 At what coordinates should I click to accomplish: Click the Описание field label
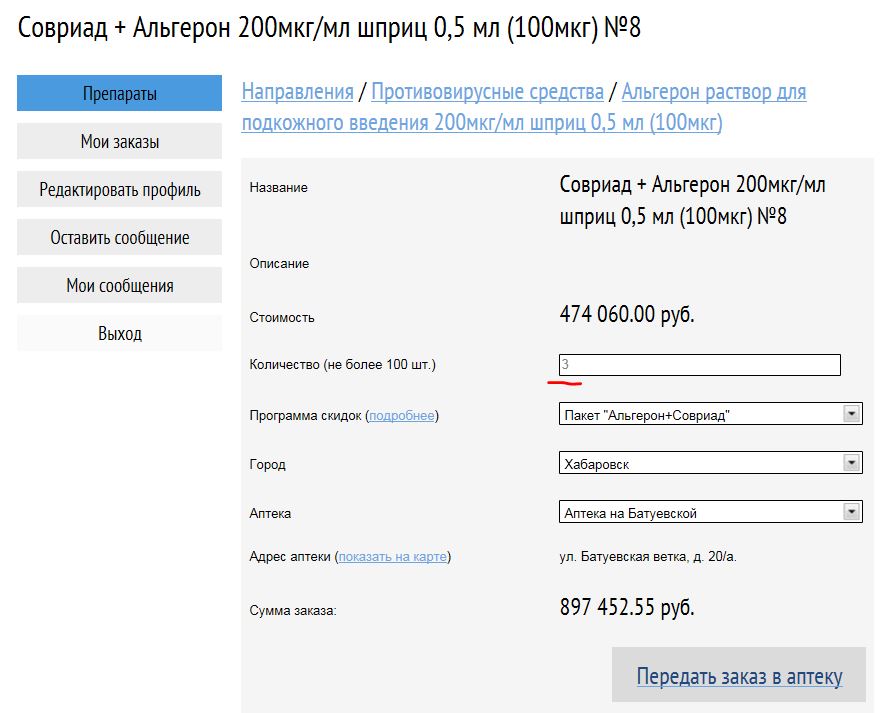279,263
